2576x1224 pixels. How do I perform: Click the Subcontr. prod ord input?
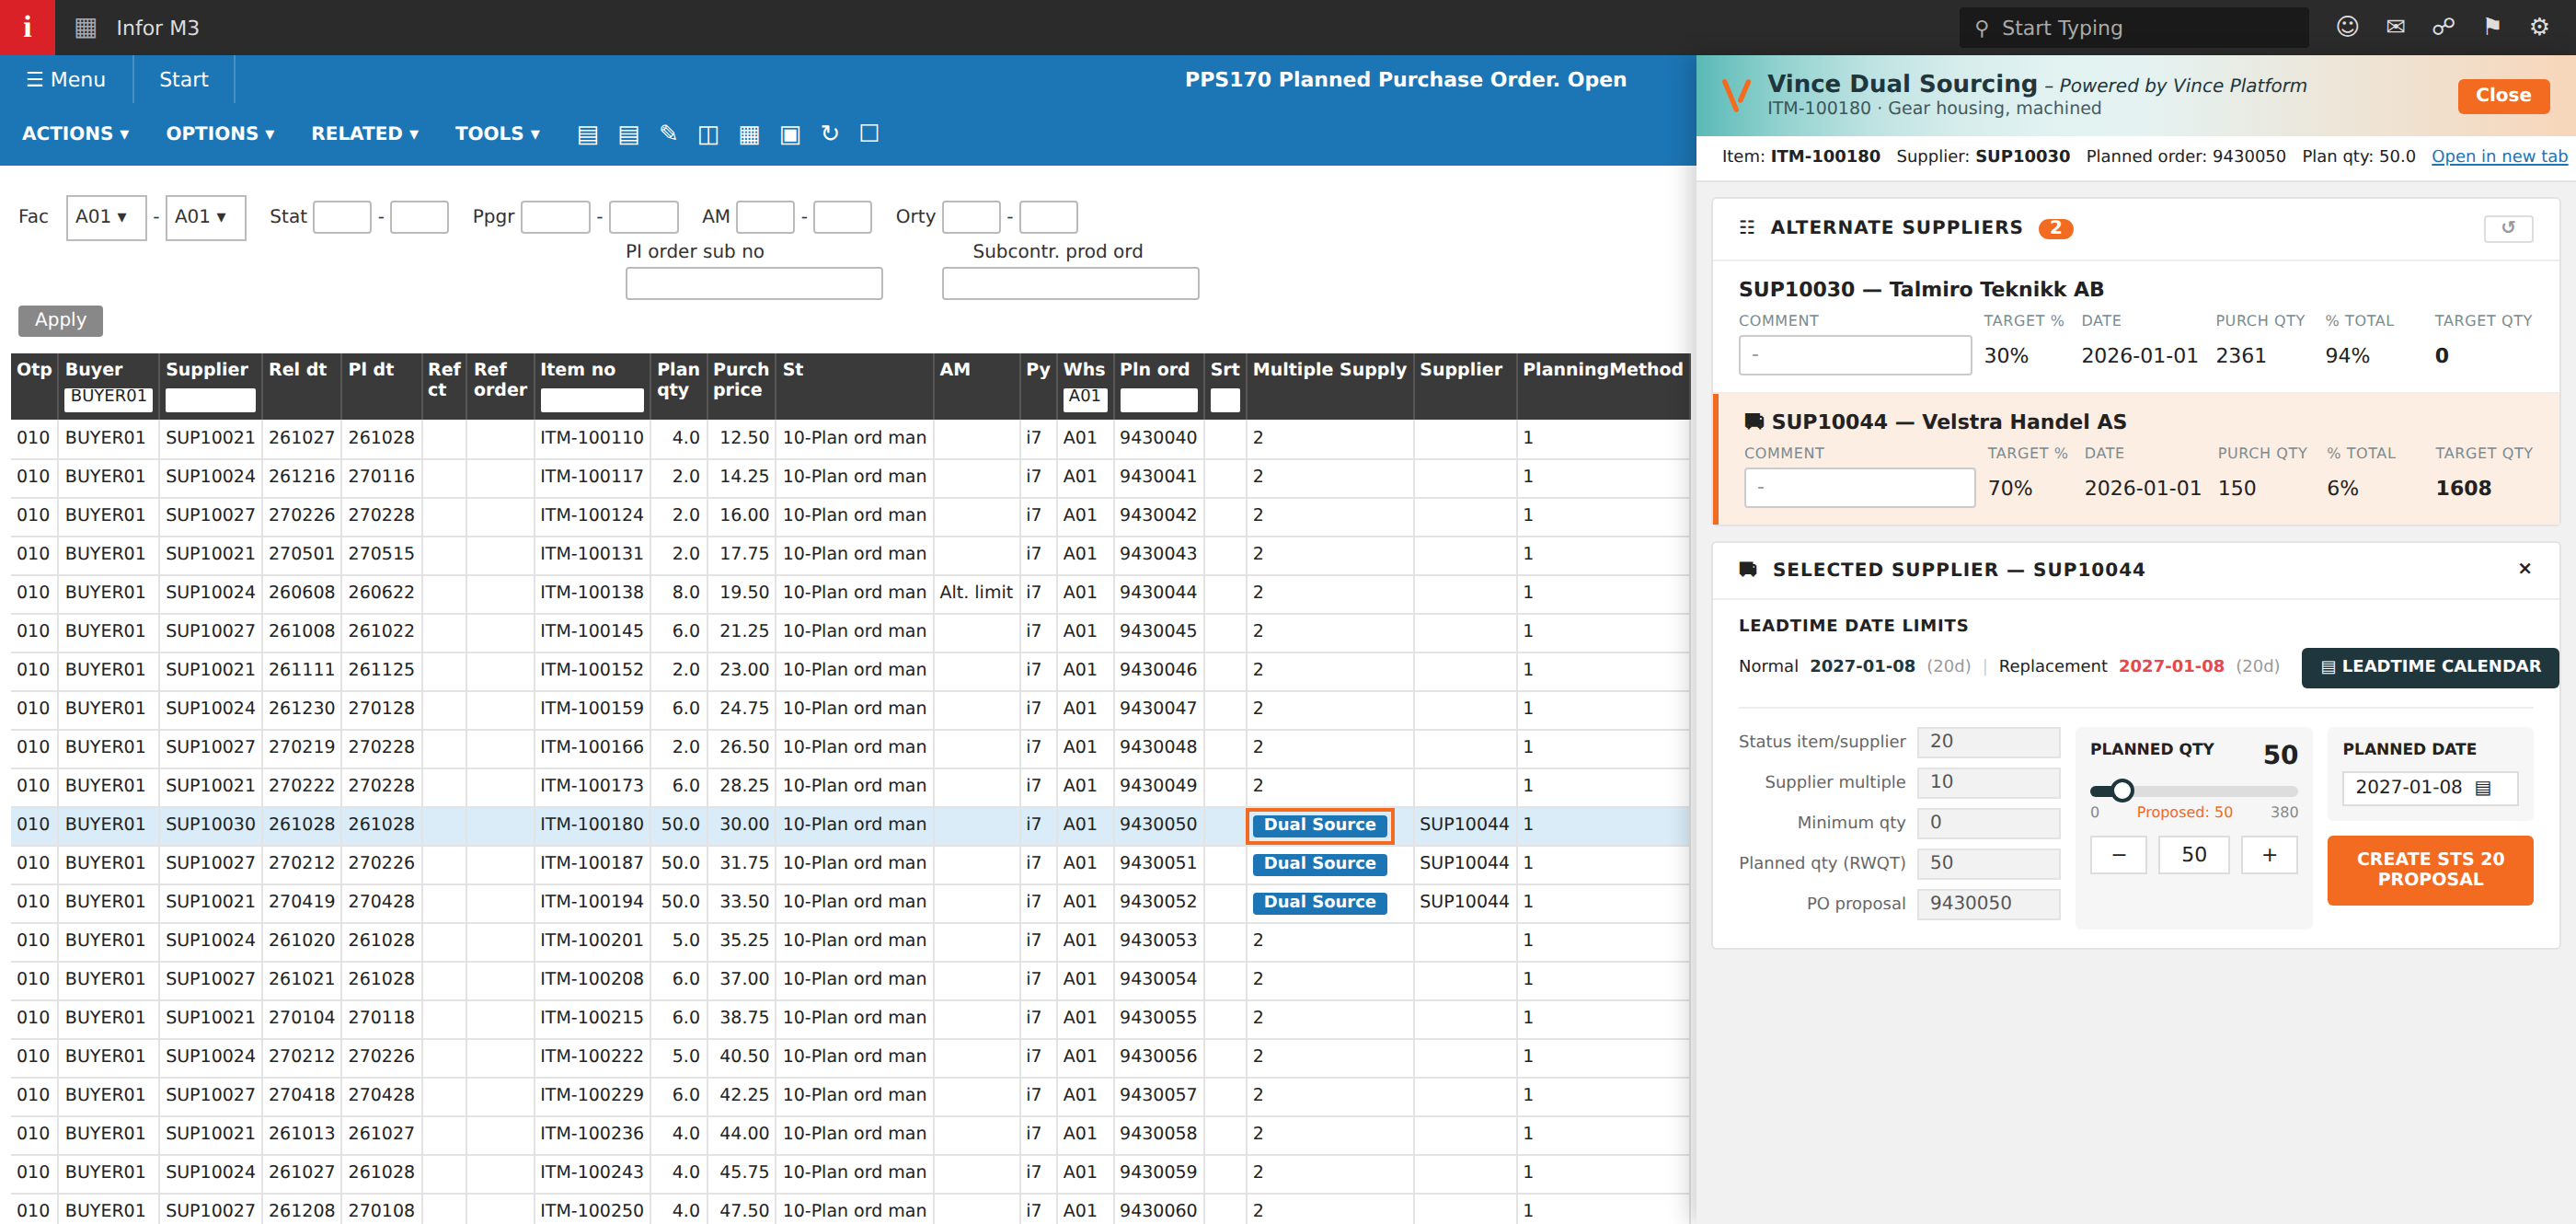click(1070, 283)
